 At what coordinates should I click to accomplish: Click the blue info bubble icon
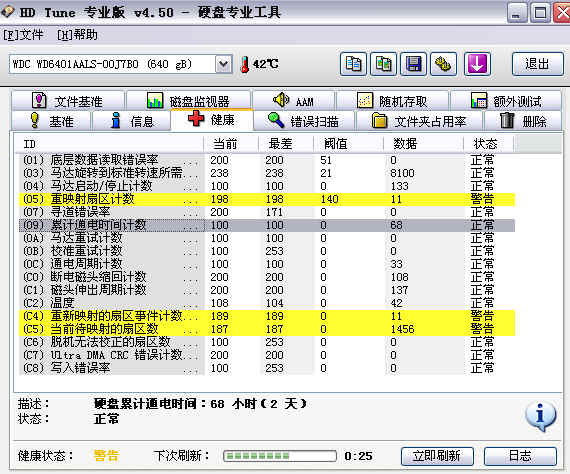coord(541,415)
